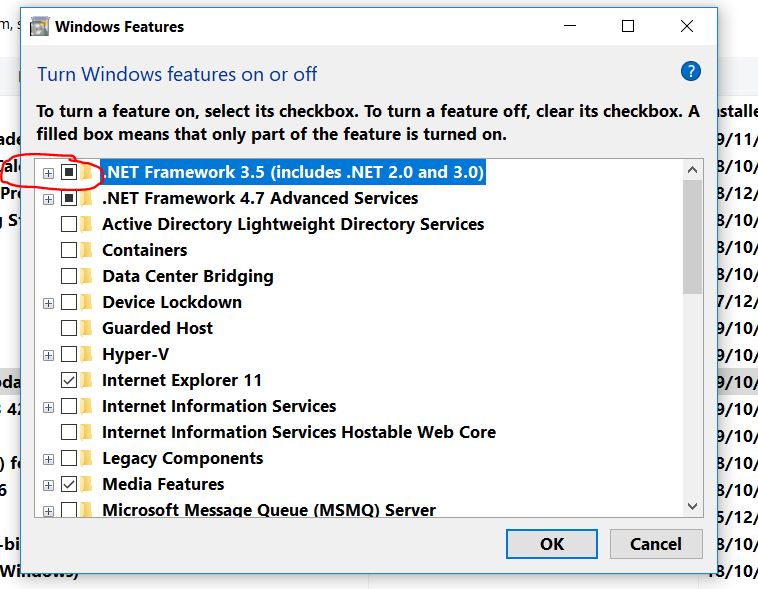The width and height of the screenshot is (758, 589).
Task: Uncheck the Internet Explorer 11 checkbox
Action: coord(69,380)
